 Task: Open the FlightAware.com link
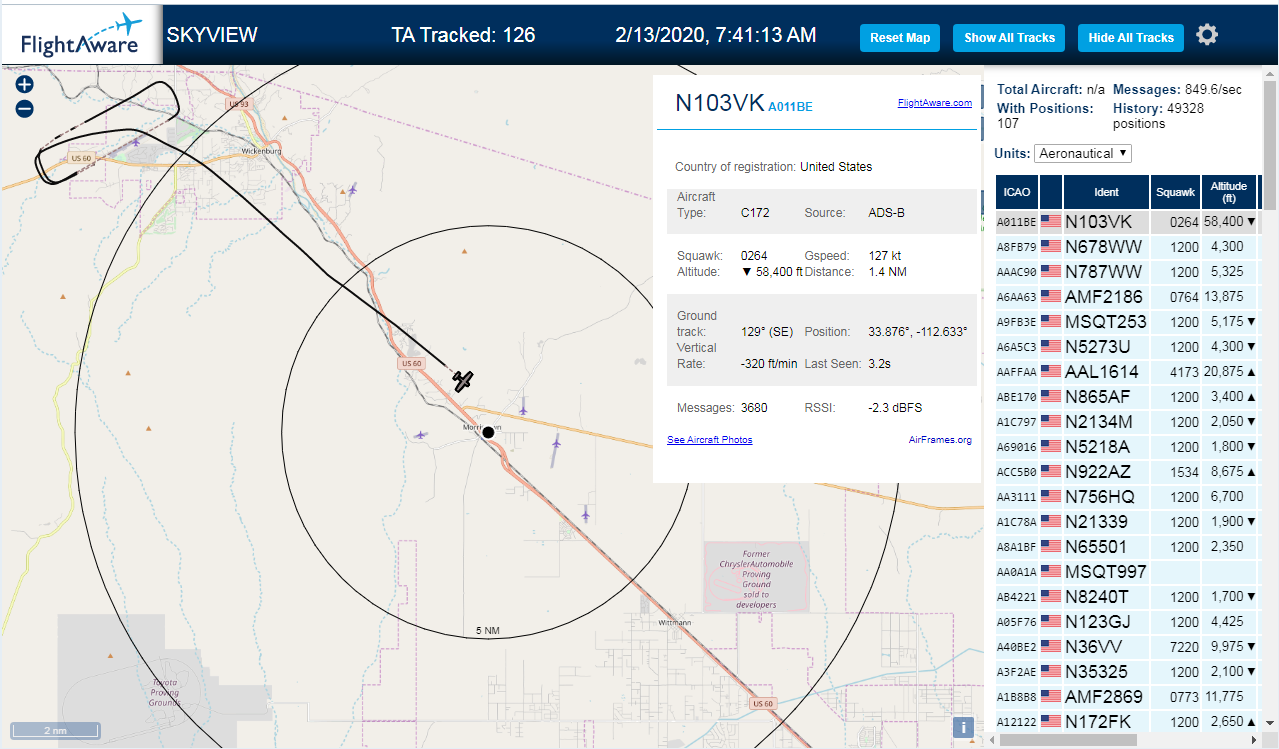(934, 103)
